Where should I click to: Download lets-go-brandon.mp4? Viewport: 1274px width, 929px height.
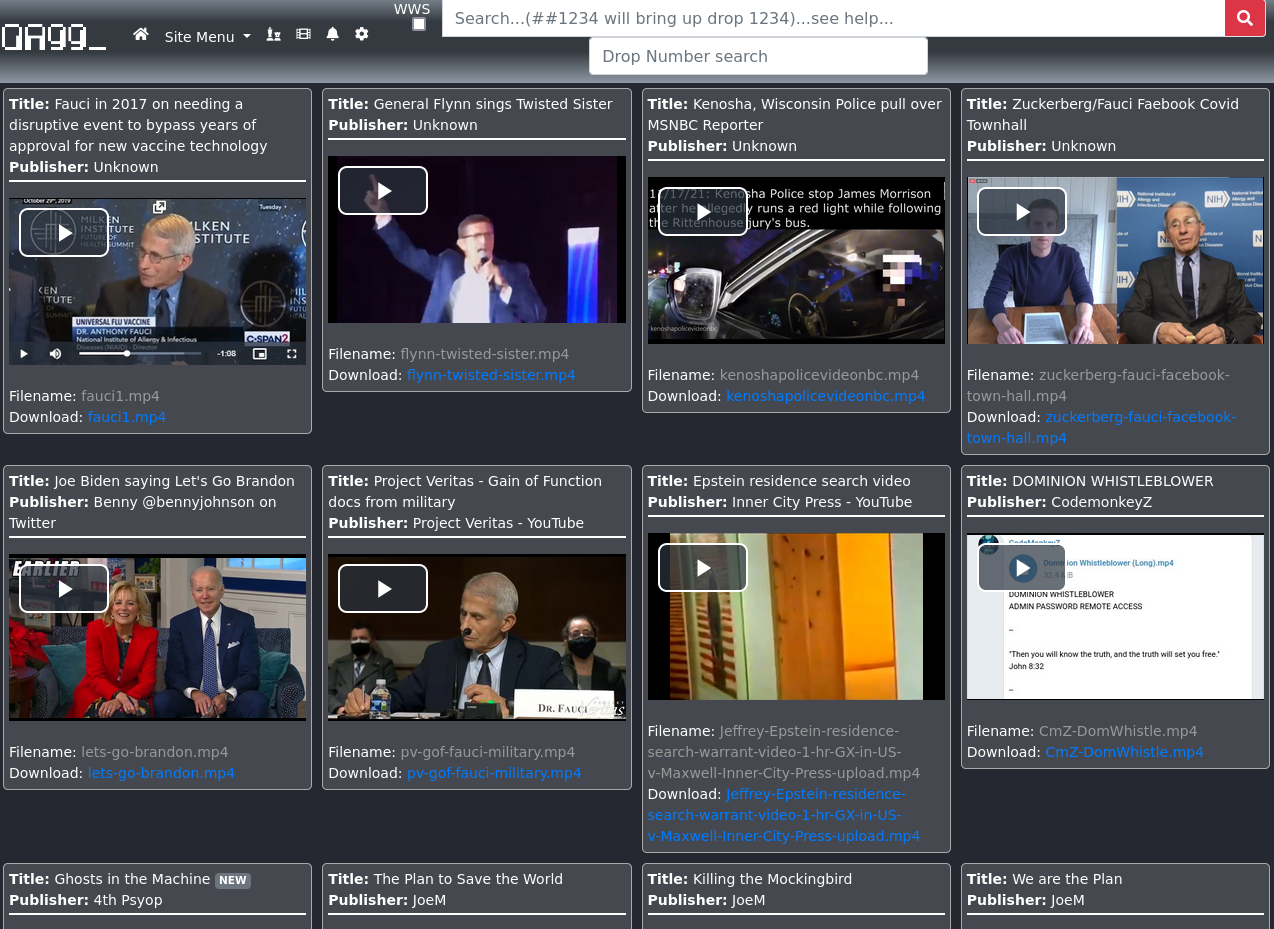click(162, 773)
